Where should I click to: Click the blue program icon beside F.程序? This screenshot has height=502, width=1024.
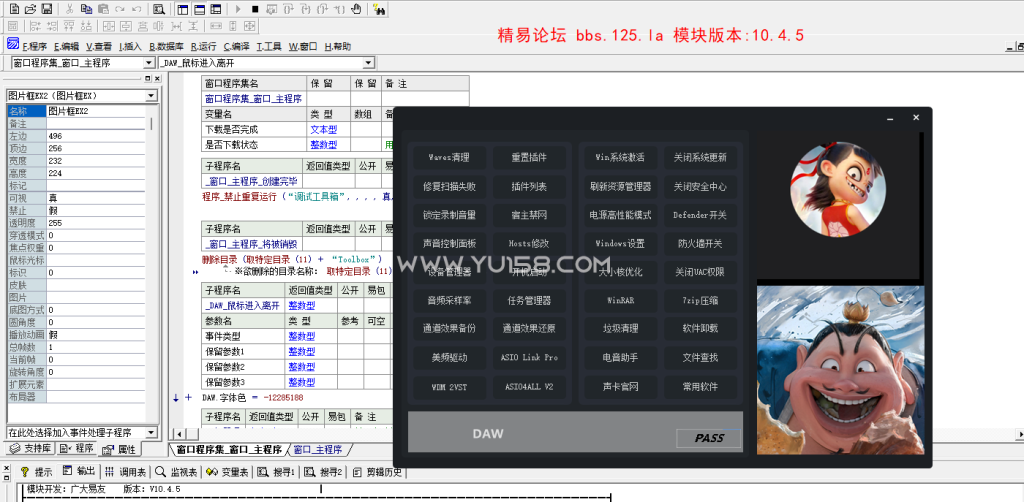tap(12, 44)
